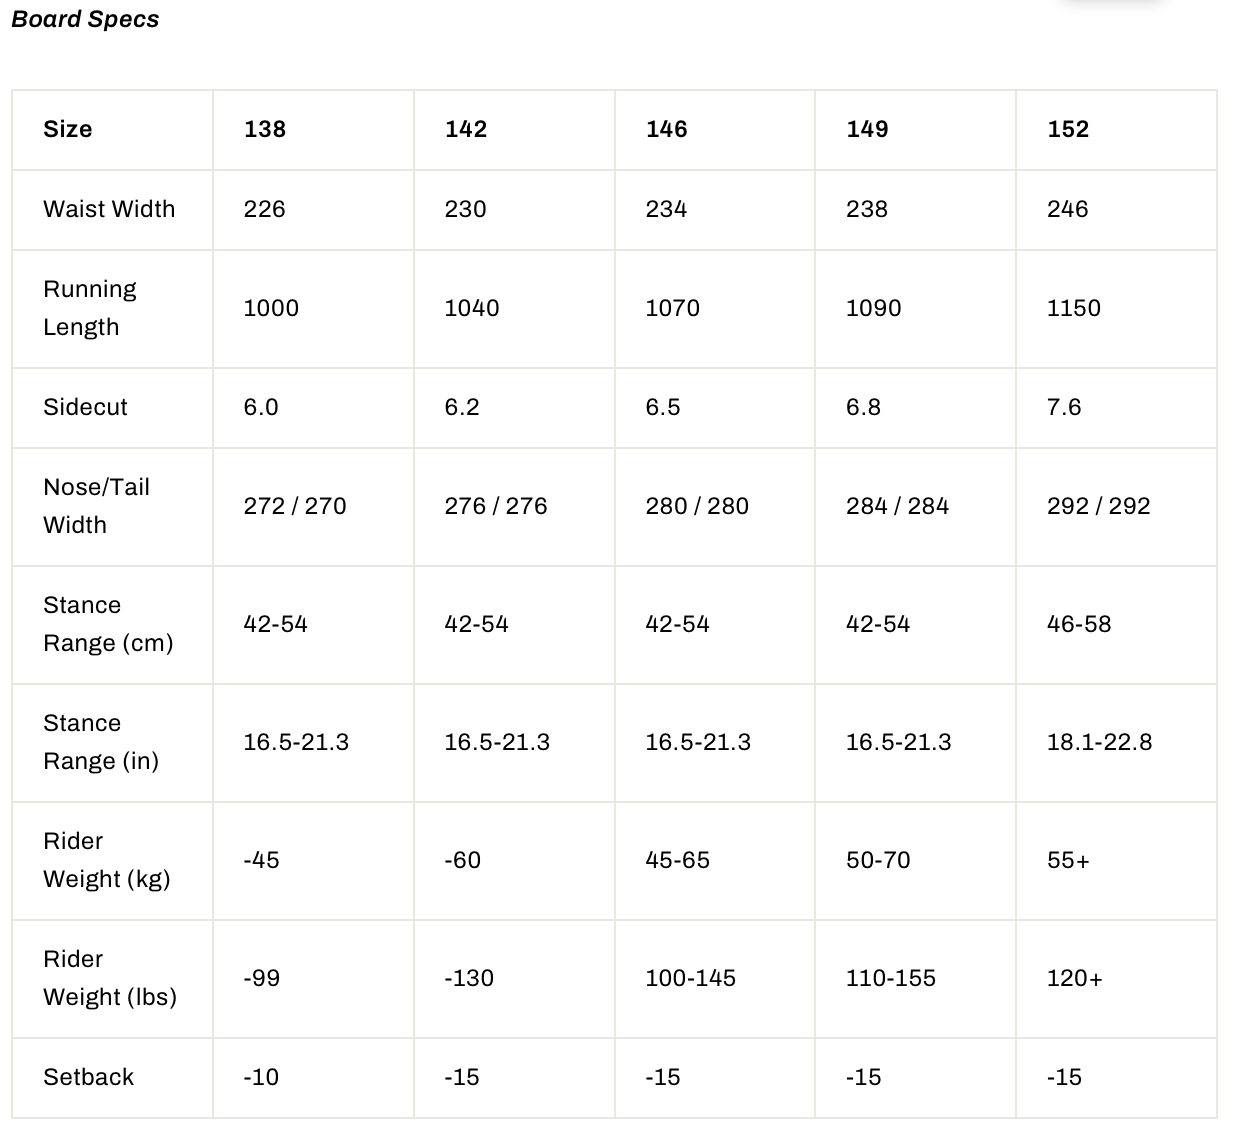Click the Size header cell
Image resolution: width=1240 pixels, height=1142 pixels.
pyautogui.click(x=68, y=129)
